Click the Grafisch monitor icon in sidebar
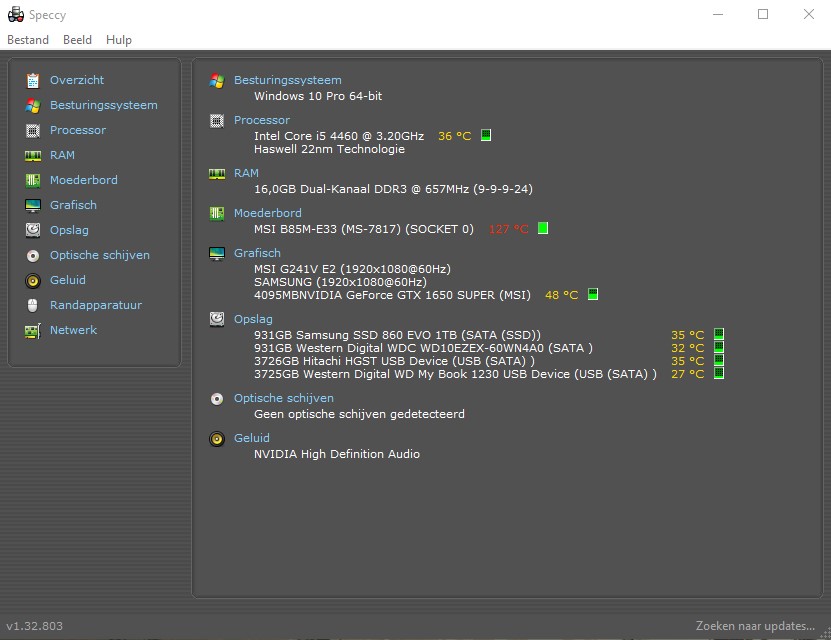Screen dimensions: 831x640 pos(33,205)
